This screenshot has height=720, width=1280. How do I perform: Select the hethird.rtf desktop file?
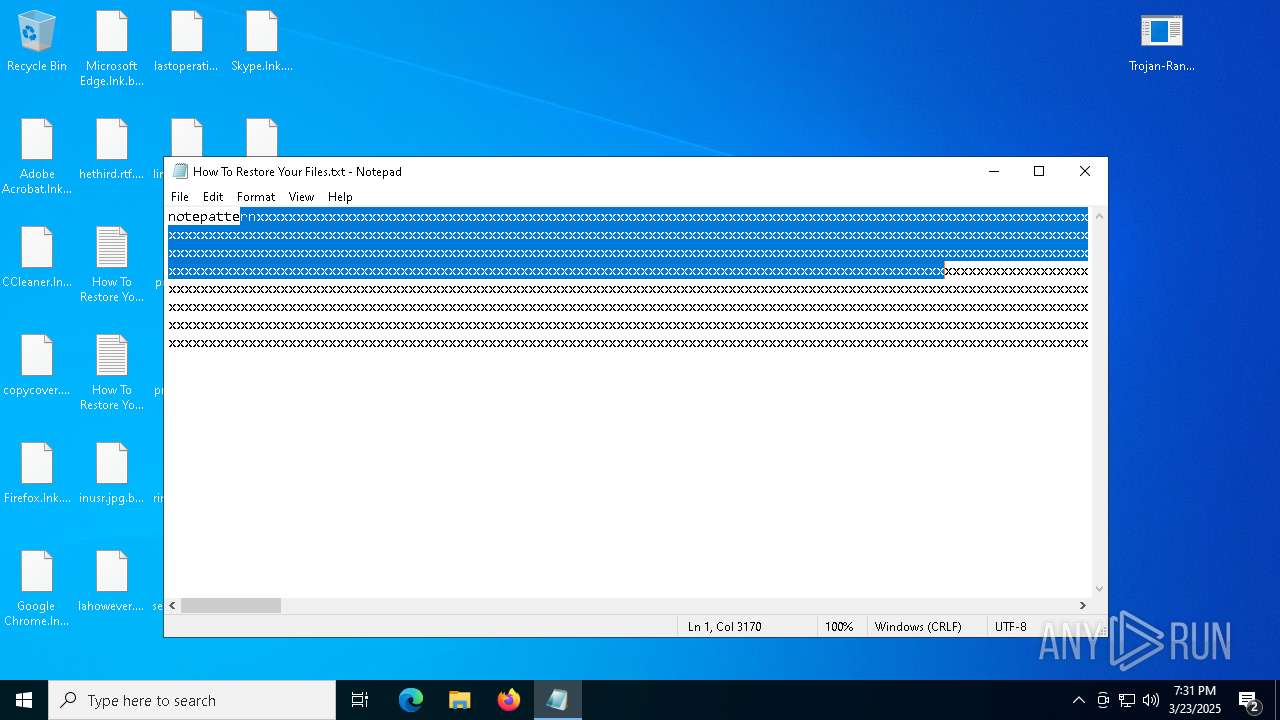click(x=112, y=150)
